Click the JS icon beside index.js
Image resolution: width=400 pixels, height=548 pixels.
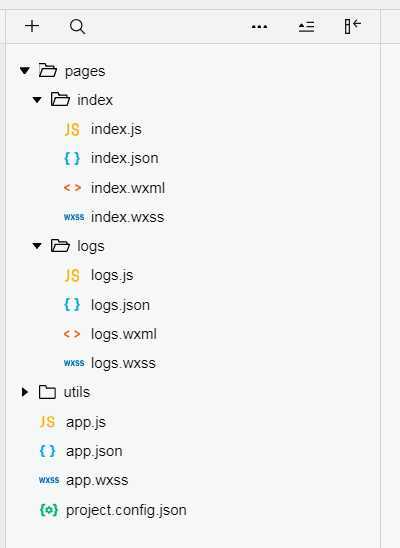(72, 129)
